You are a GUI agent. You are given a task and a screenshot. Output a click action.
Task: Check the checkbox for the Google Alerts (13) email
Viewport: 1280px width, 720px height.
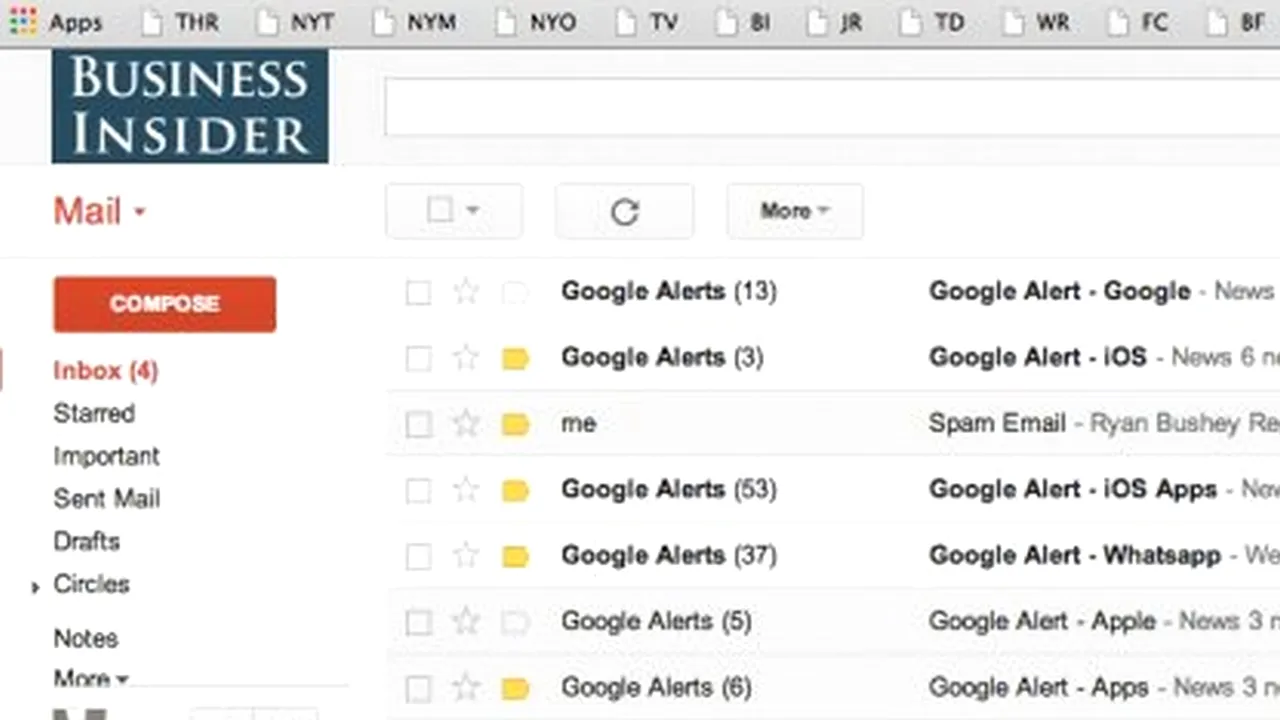(x=418, y=292)
